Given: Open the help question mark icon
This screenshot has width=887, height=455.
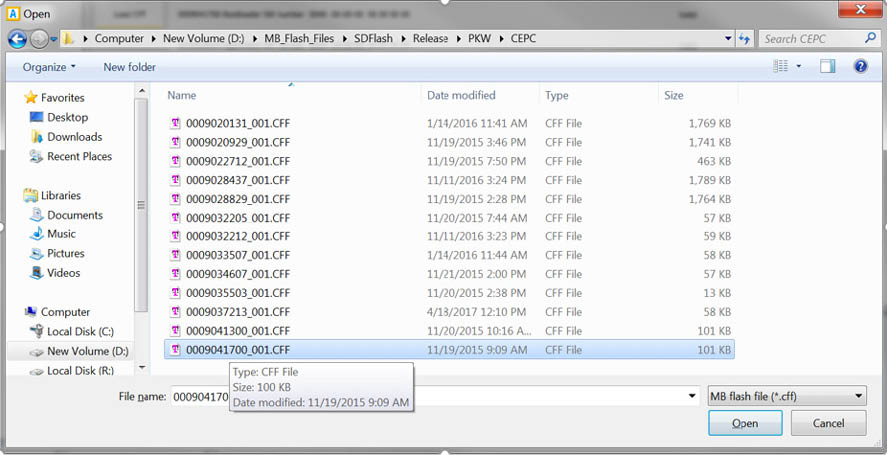Looking at the screenshot, I should coord(860,67).
